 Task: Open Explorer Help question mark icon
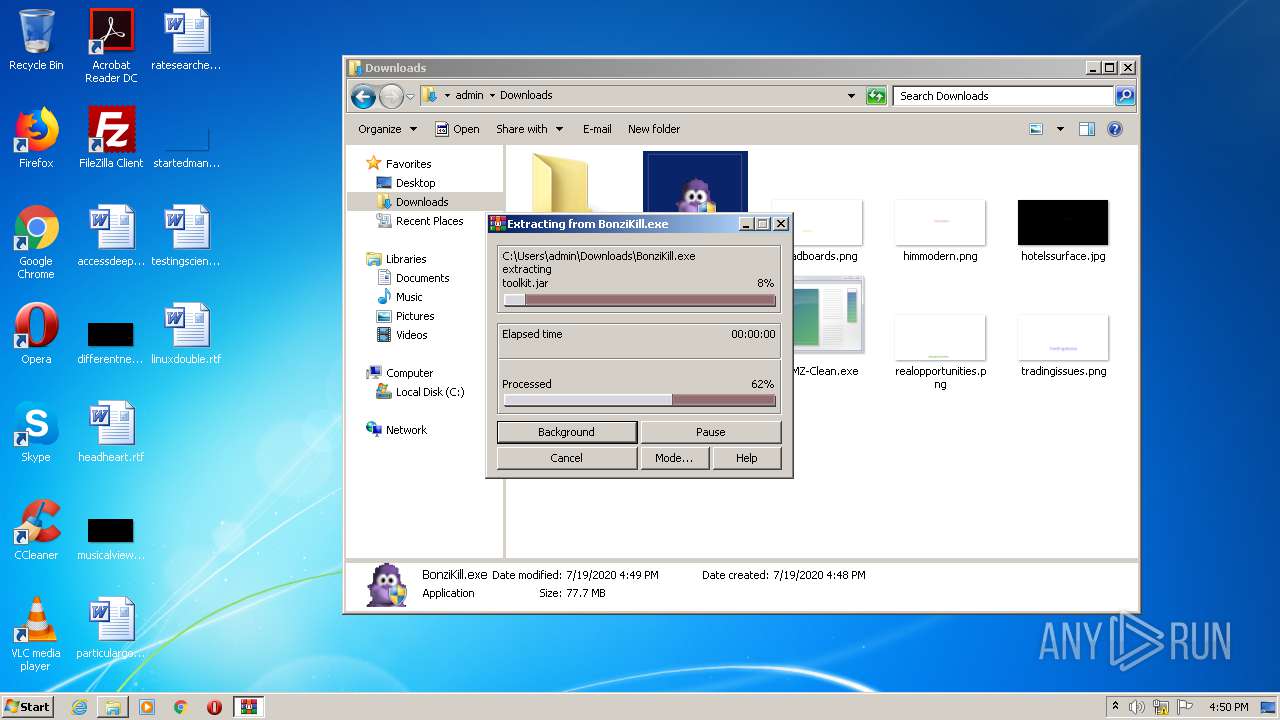point(1115,129)
